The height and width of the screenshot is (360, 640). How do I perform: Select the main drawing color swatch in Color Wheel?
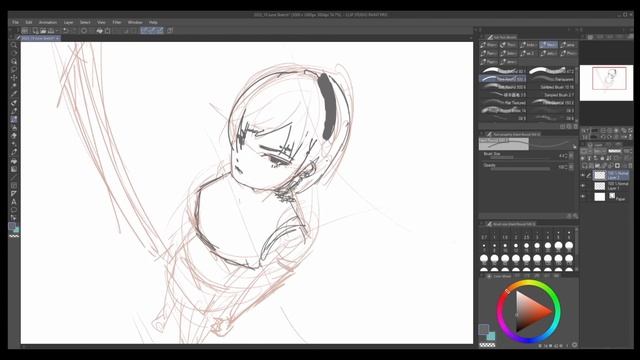pyautogui.click(x=483, y=329)
